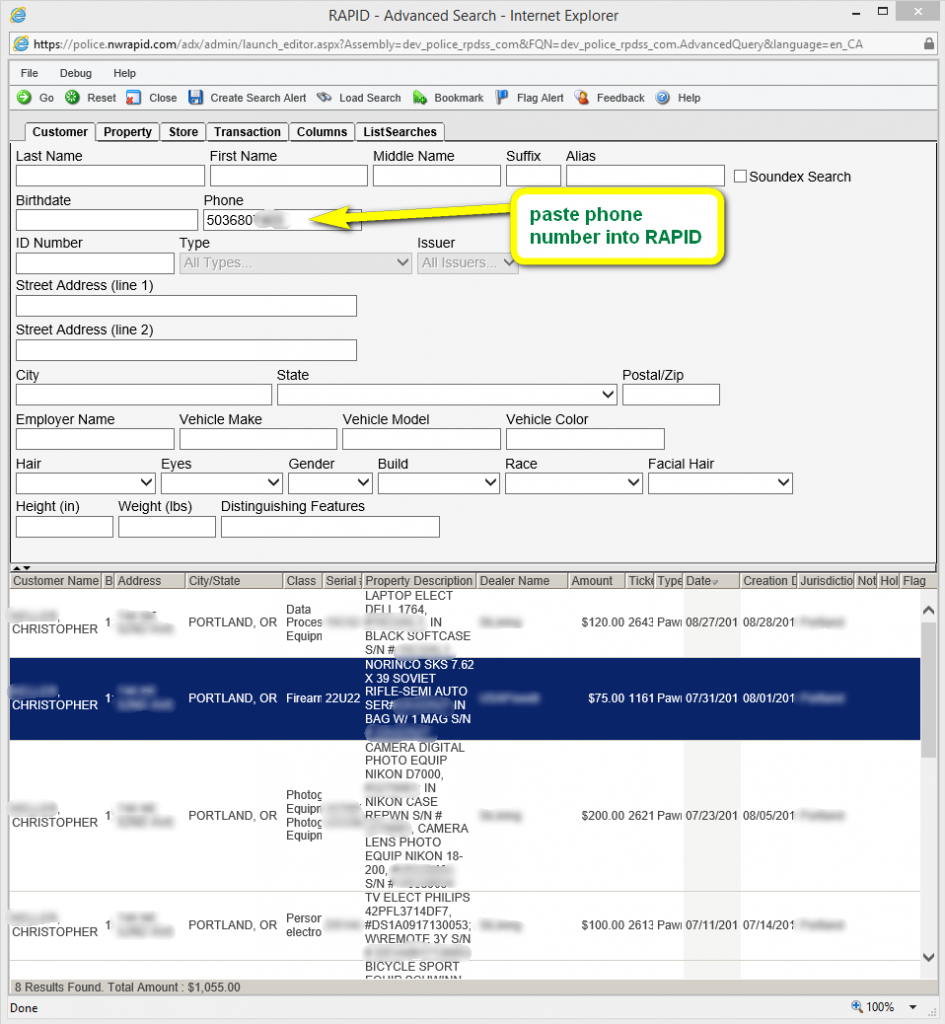
Task: Click the blue Help question icon
Action: 663,98
